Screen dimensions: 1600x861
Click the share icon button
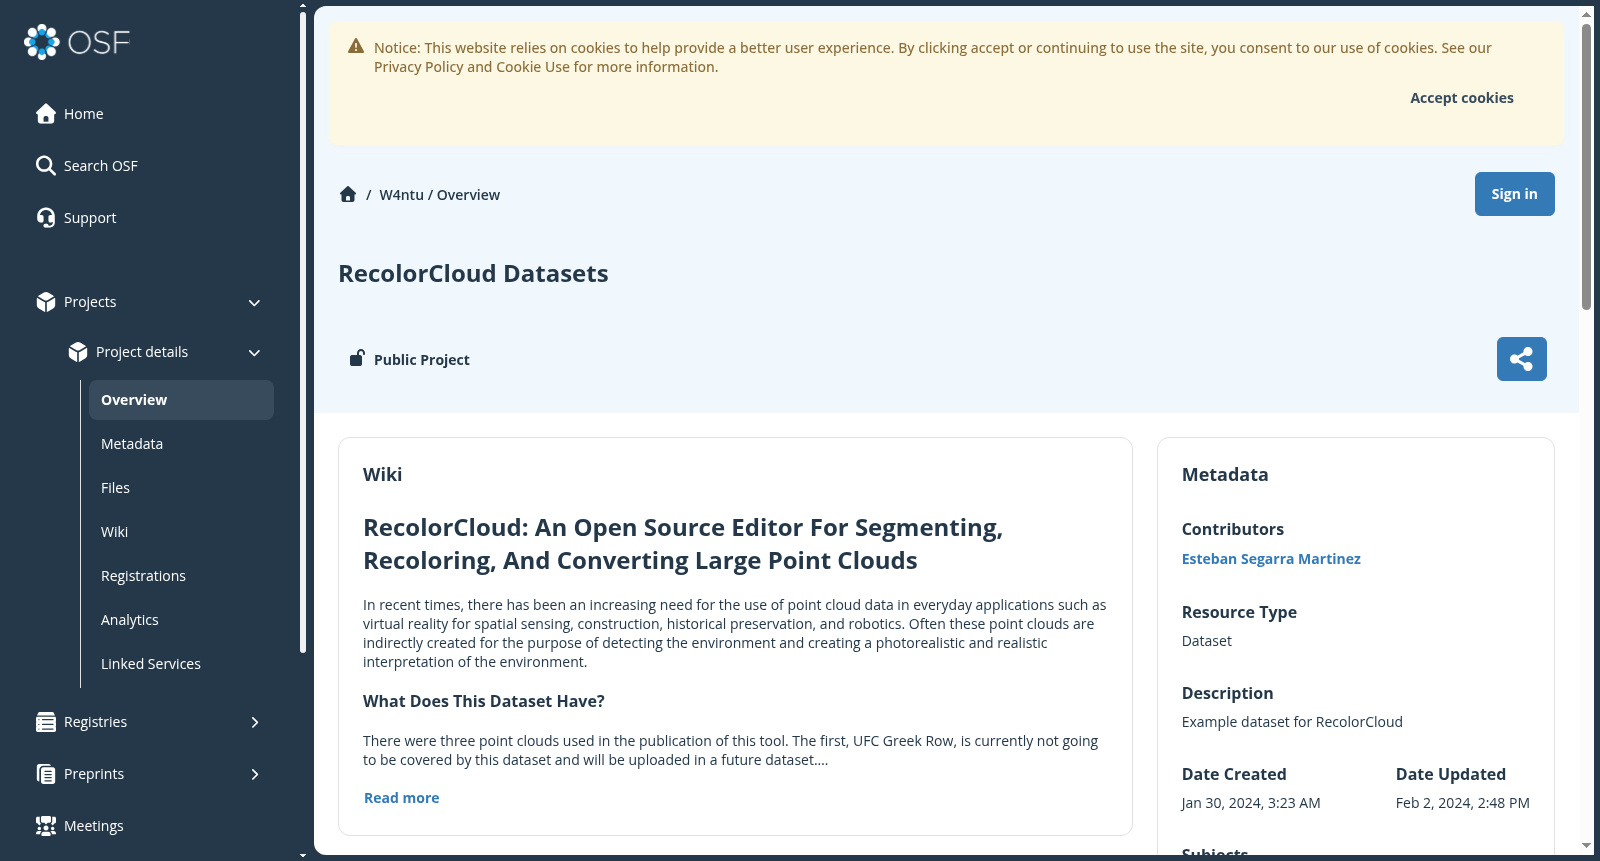[1521, 359]
